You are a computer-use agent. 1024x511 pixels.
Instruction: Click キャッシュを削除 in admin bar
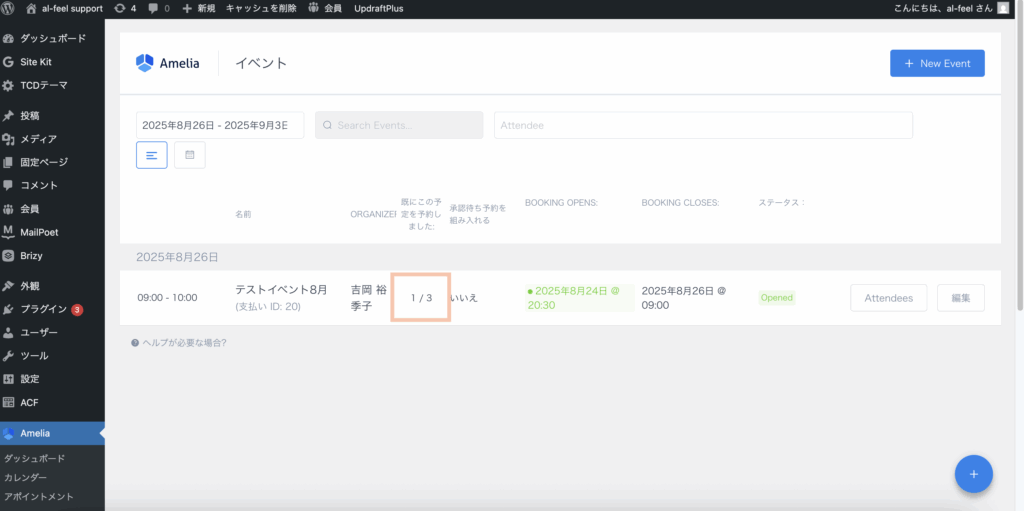click(263, 8)
